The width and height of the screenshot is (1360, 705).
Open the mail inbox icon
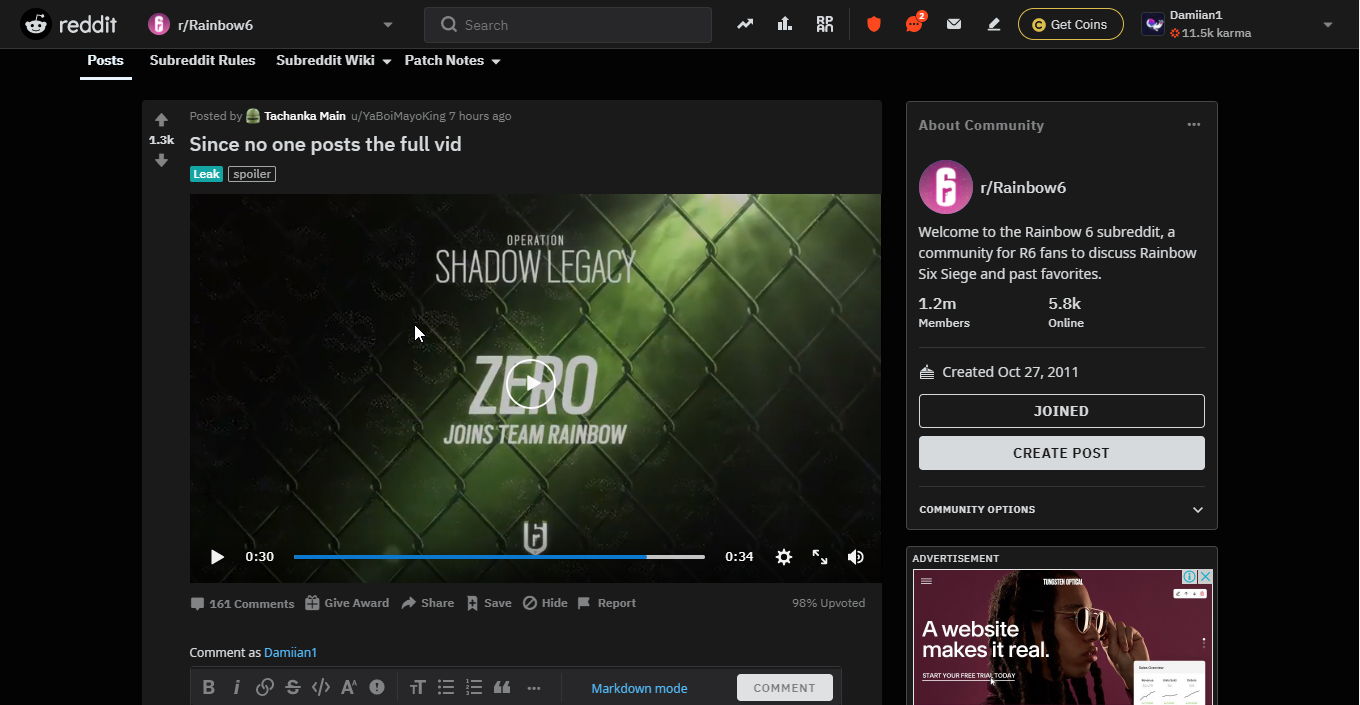point(954,24)
